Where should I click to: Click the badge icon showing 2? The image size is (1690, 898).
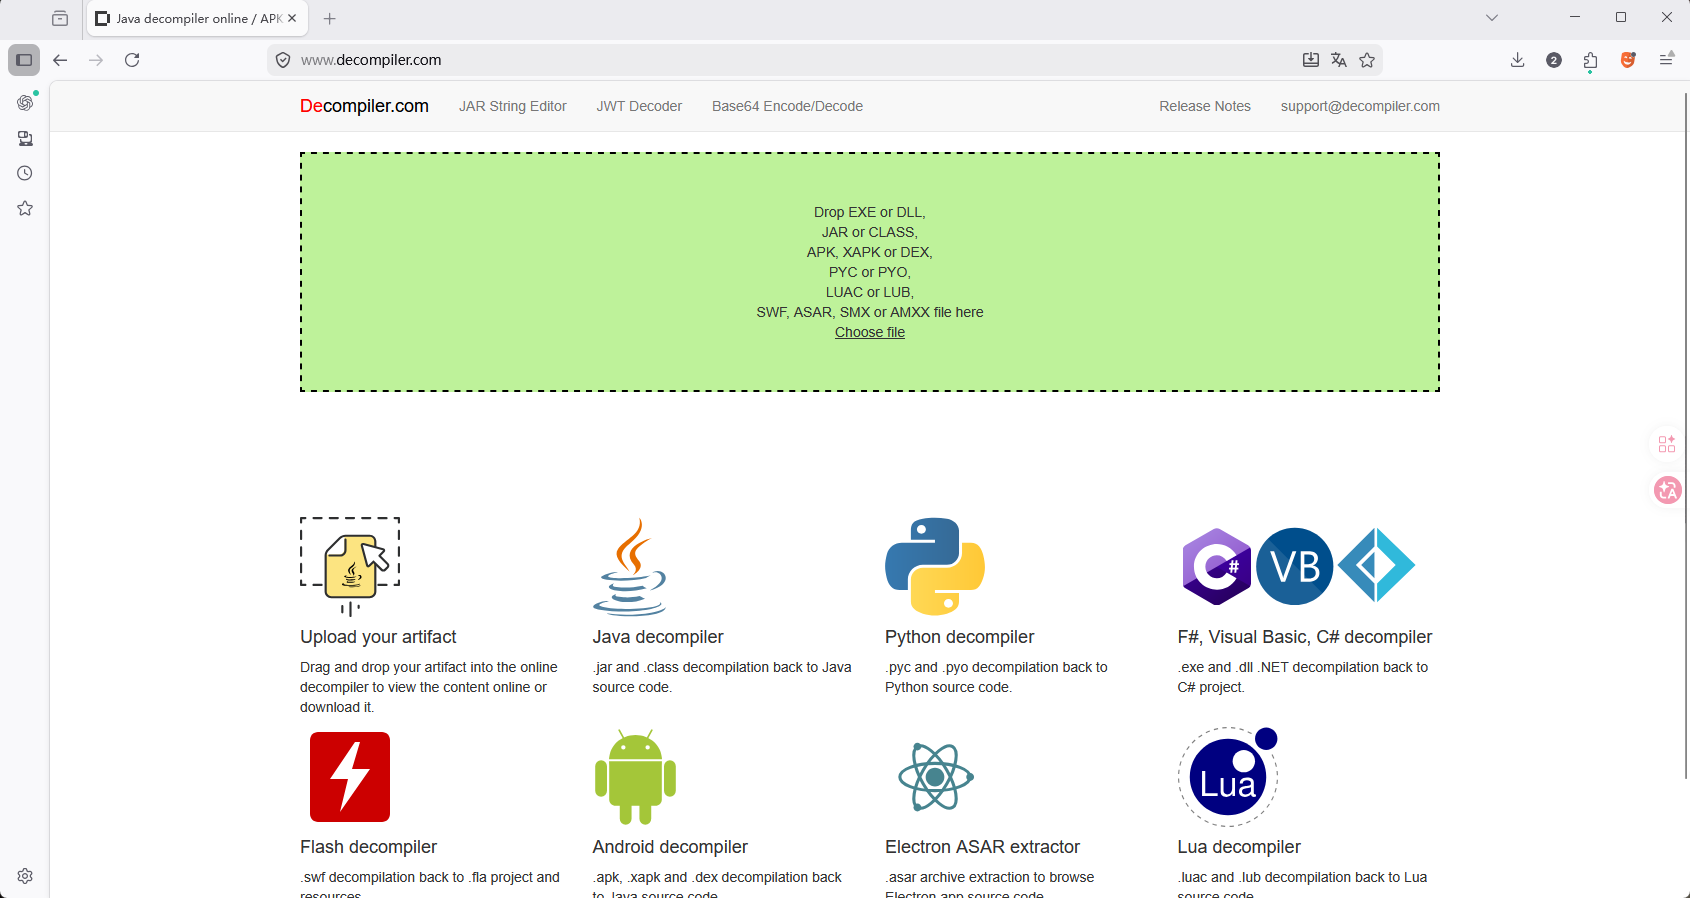(x=1554, y=60)
